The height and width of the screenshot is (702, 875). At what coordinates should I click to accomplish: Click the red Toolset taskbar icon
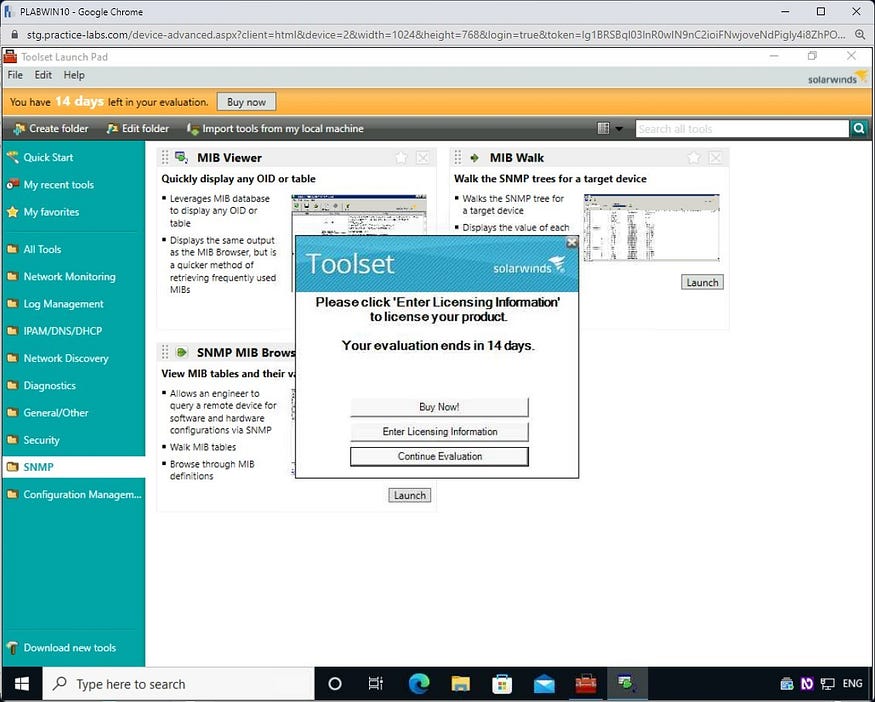[x=586, y=684]
